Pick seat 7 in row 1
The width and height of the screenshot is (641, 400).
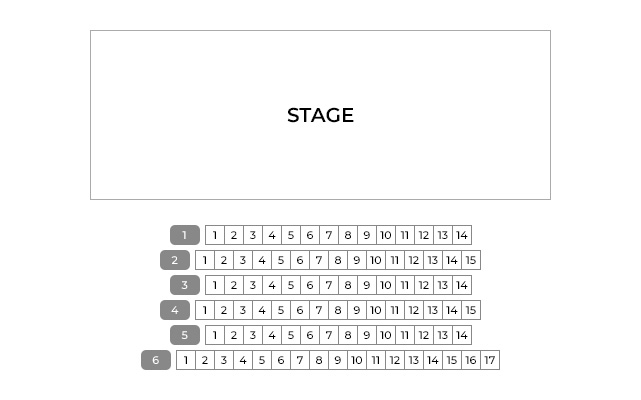click(328, 235)
